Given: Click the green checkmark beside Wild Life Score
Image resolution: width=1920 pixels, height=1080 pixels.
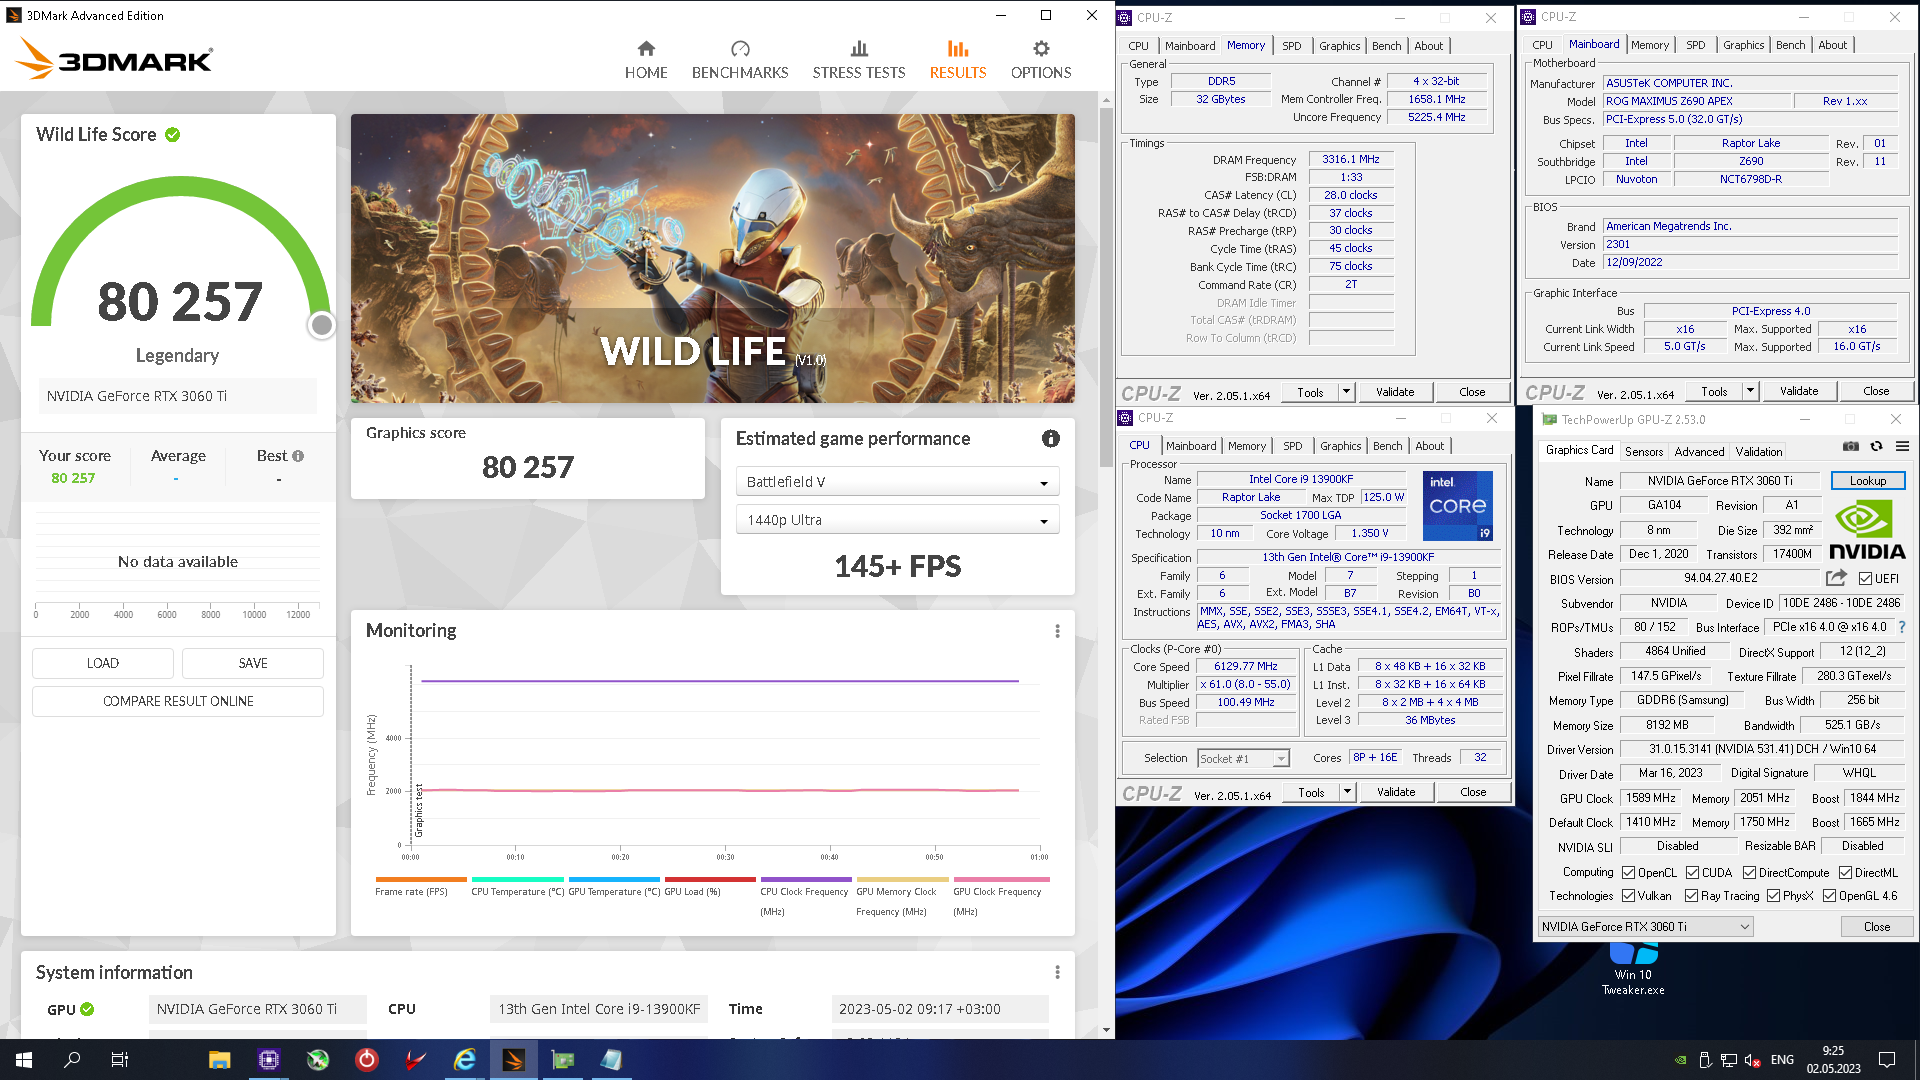Looking at the screenshot, I should click(x=173, y=135).
